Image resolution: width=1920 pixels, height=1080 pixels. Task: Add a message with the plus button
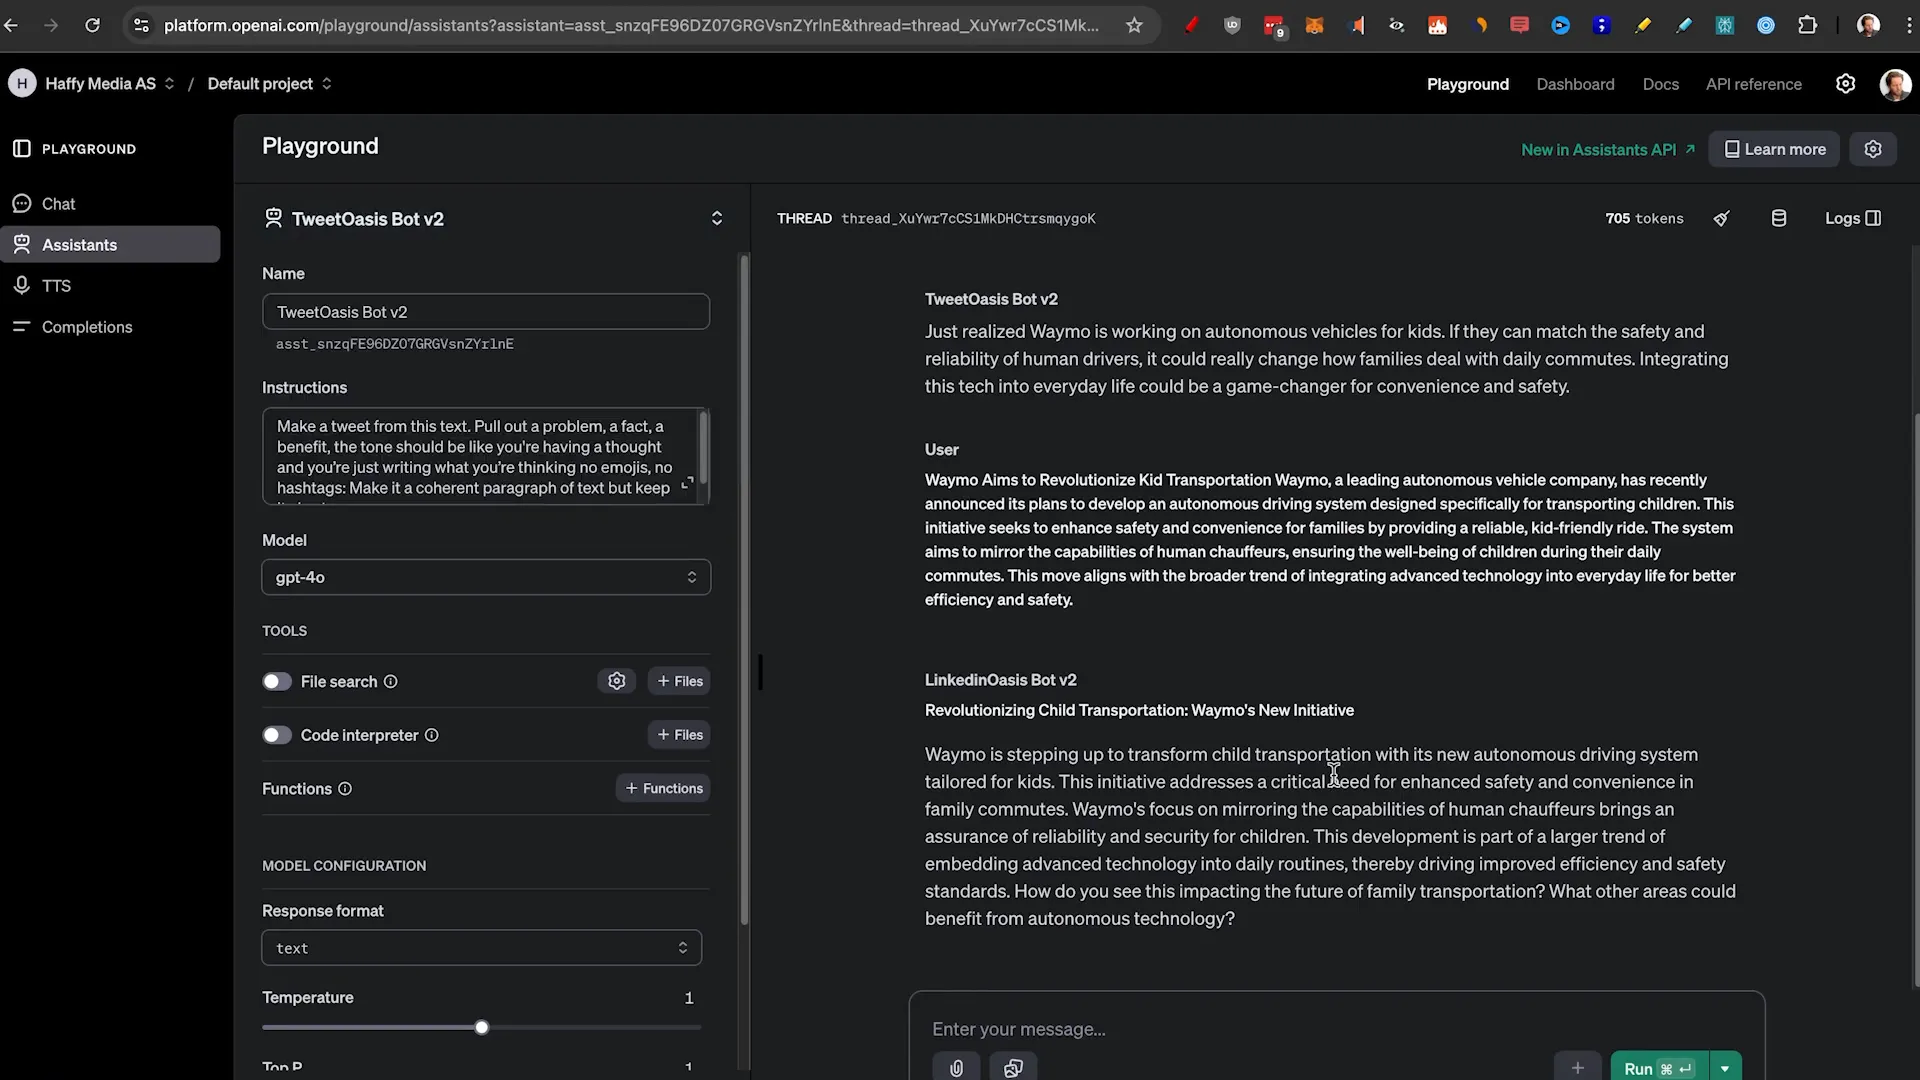[x=1578, y=1068]
